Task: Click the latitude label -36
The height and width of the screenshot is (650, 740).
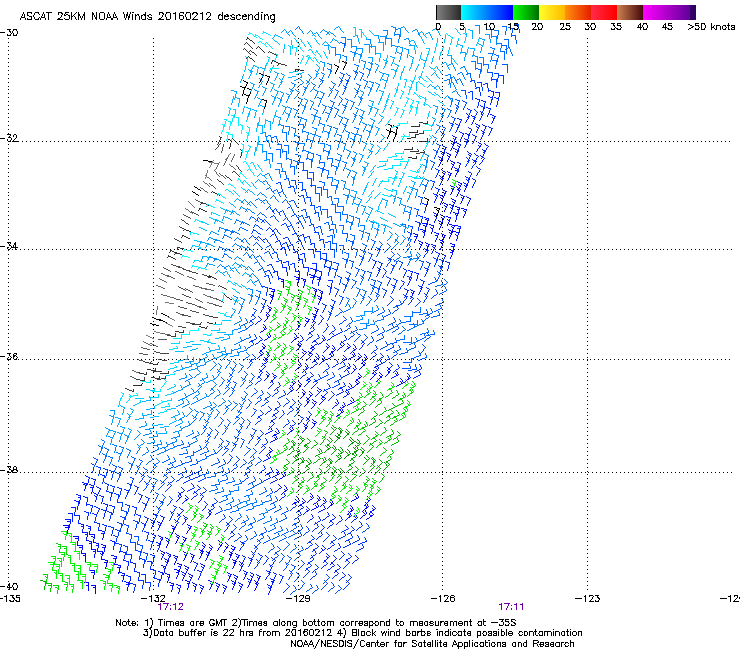Action: 9,356
